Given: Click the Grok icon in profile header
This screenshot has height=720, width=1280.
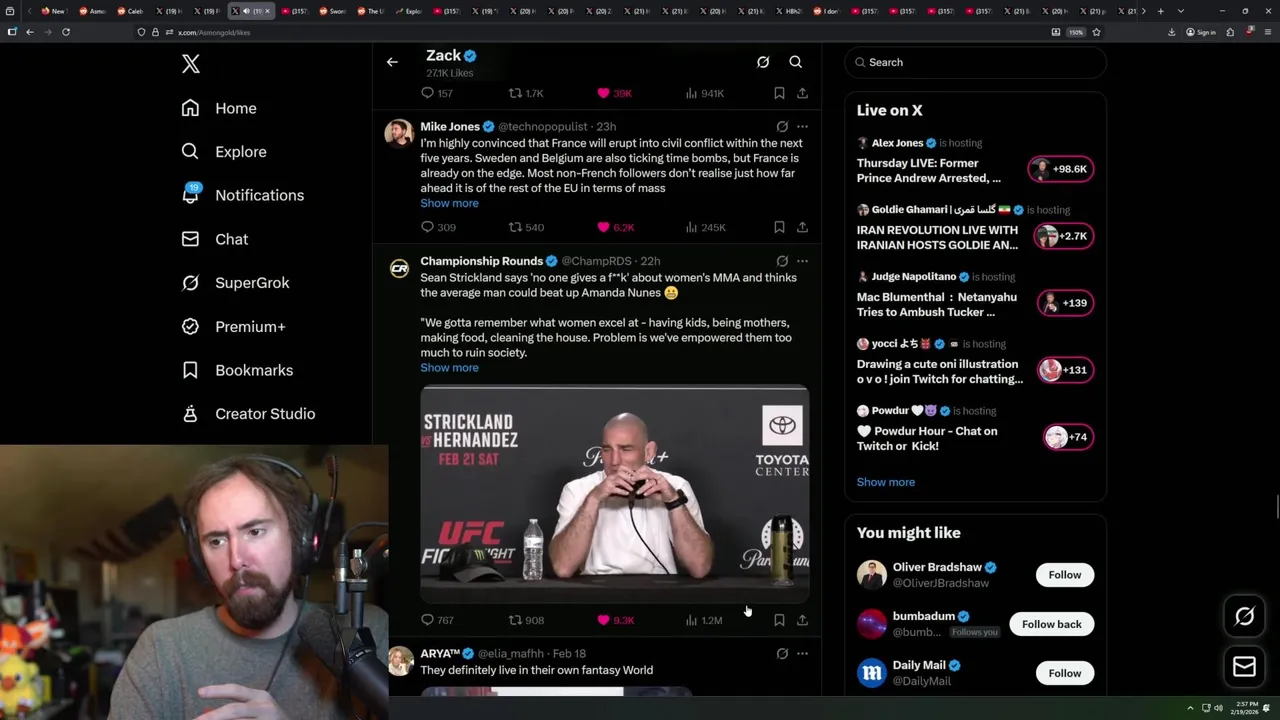Looking at the screenshot, I should coord(763,62).
